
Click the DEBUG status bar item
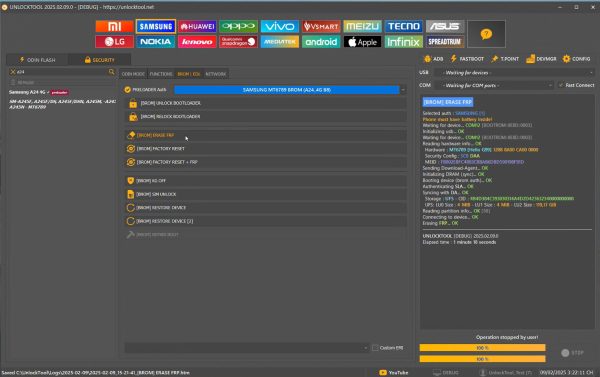[446, 373]
